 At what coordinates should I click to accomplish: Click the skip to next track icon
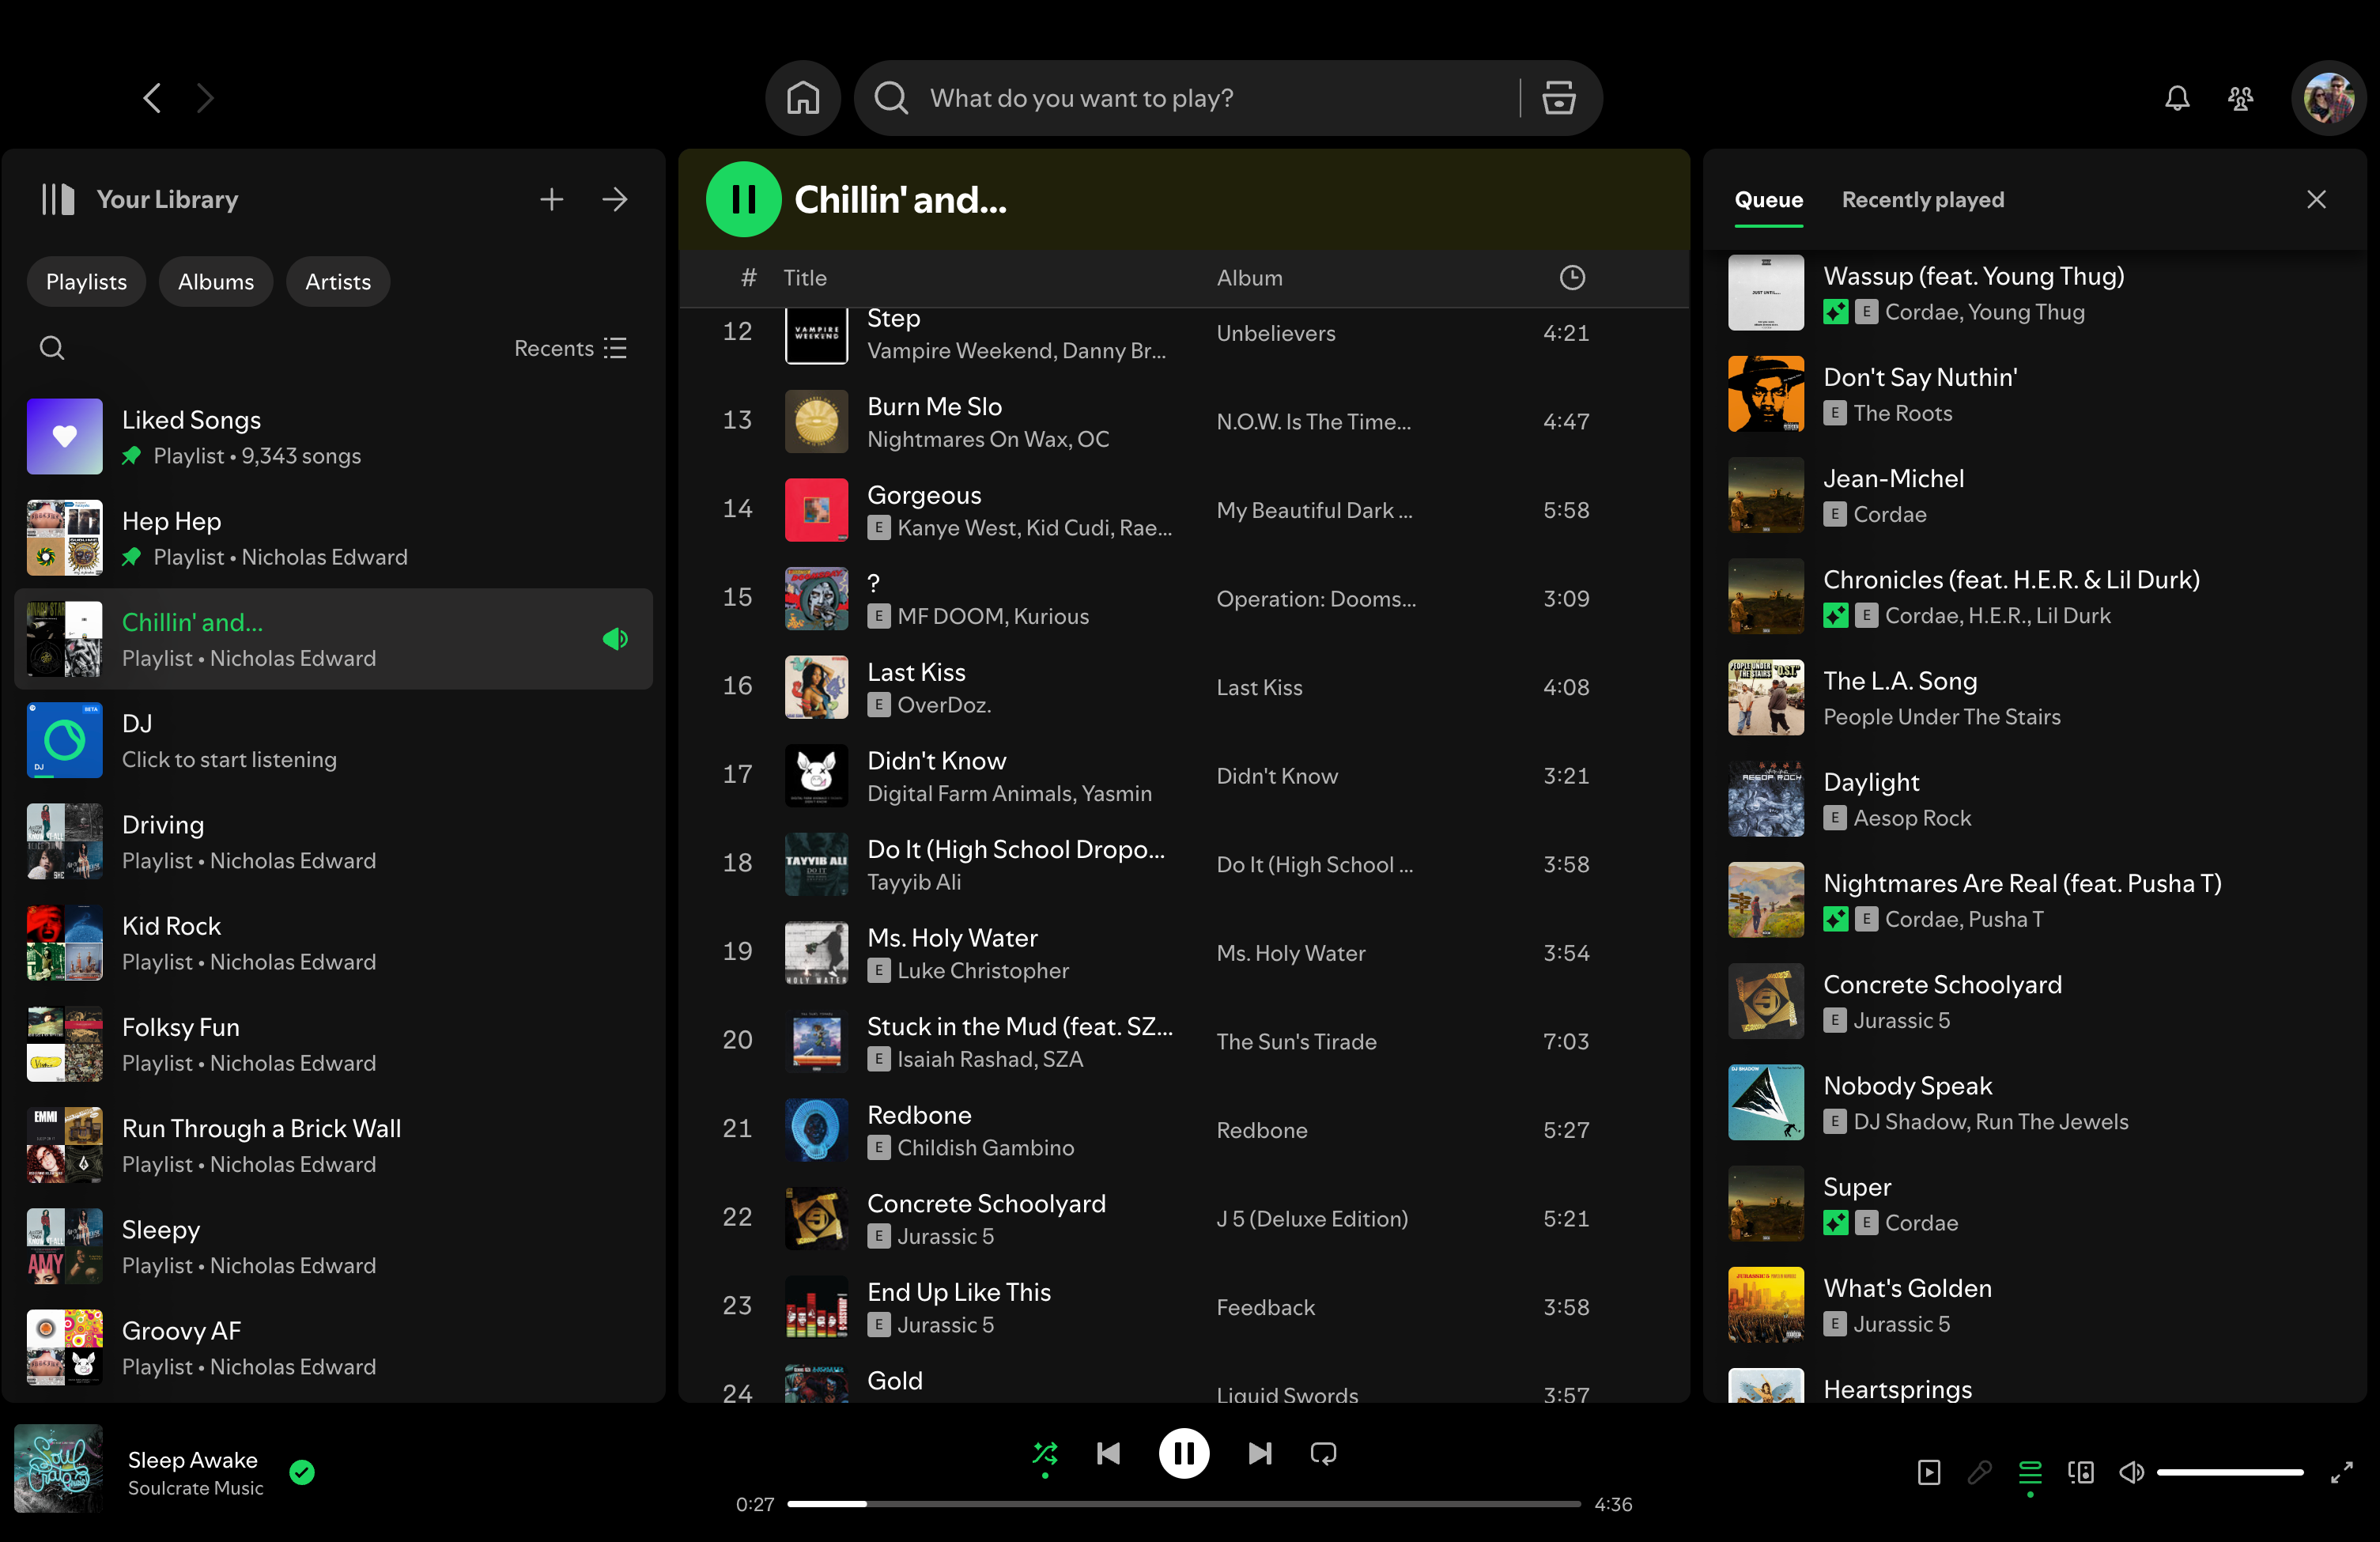pos(1260,1455)
